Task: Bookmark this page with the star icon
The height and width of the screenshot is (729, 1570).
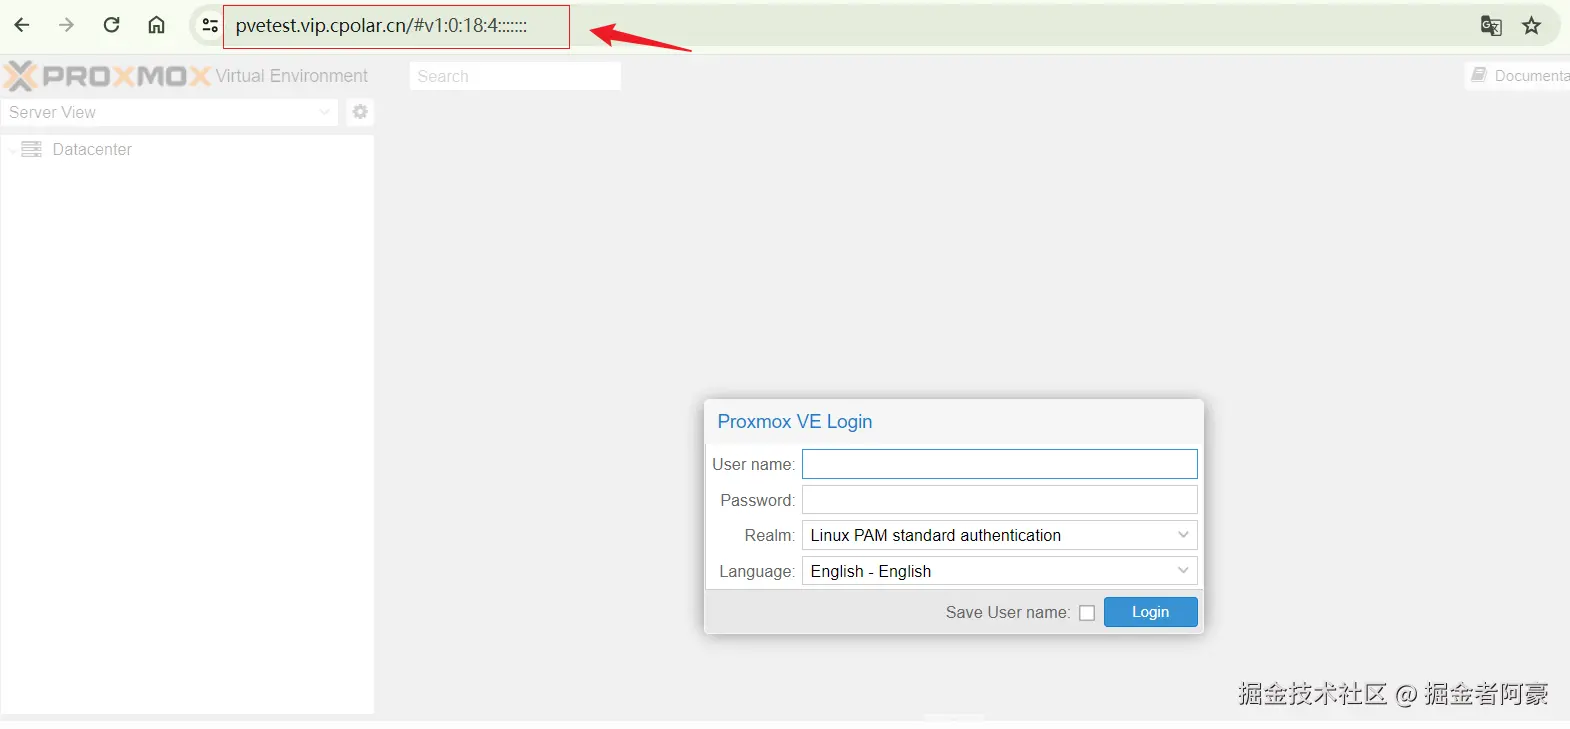Action: [1531, 26]
